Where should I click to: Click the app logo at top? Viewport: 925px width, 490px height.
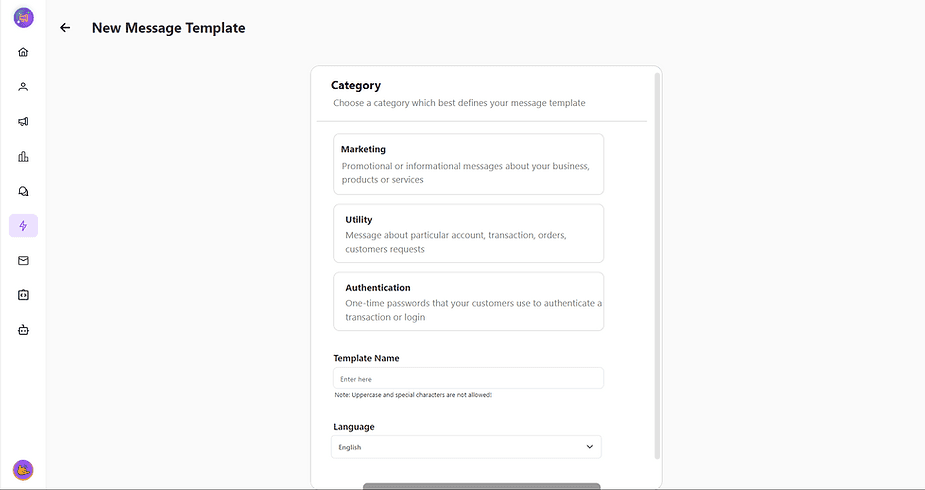point(23,17)
